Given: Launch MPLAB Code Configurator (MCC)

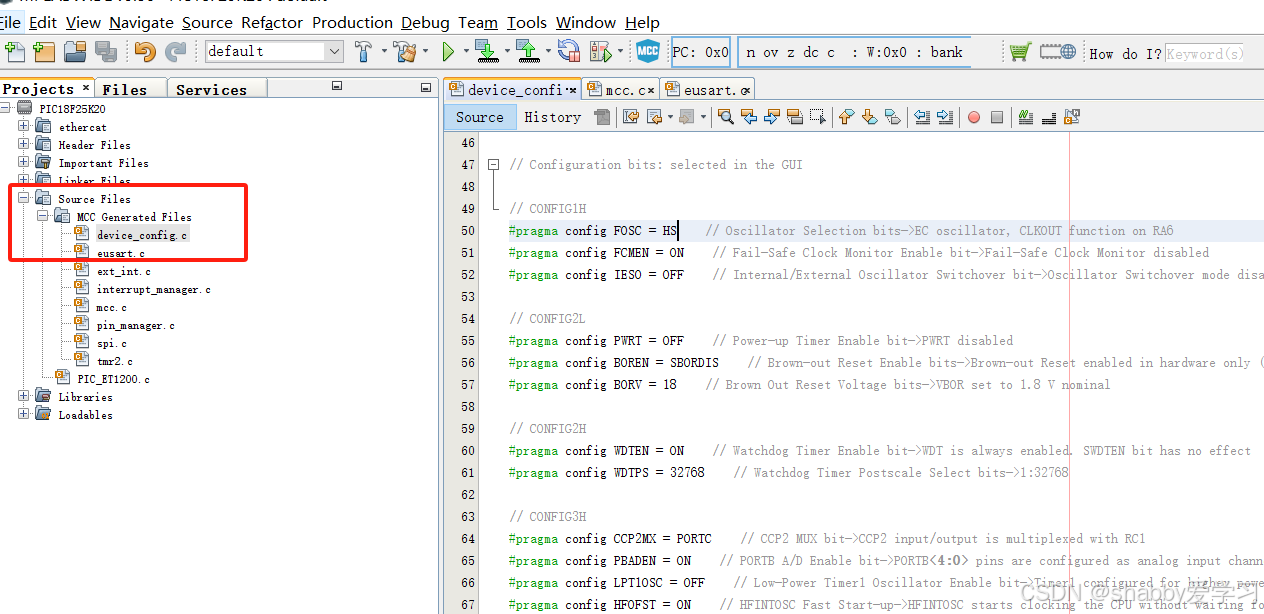Looking at the screenshot, I should coord(648,51).
